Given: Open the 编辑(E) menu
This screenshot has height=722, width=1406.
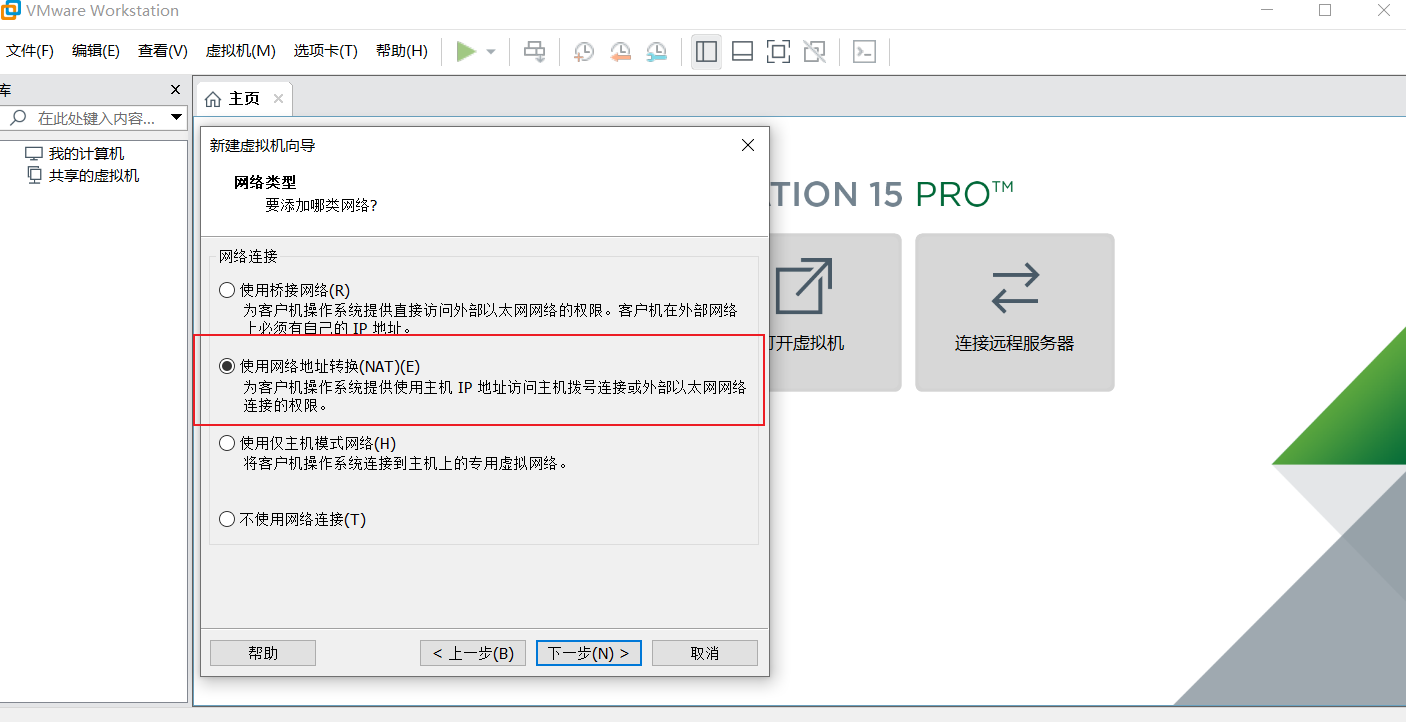Looking at the screenshot, I should click(96, 51).
